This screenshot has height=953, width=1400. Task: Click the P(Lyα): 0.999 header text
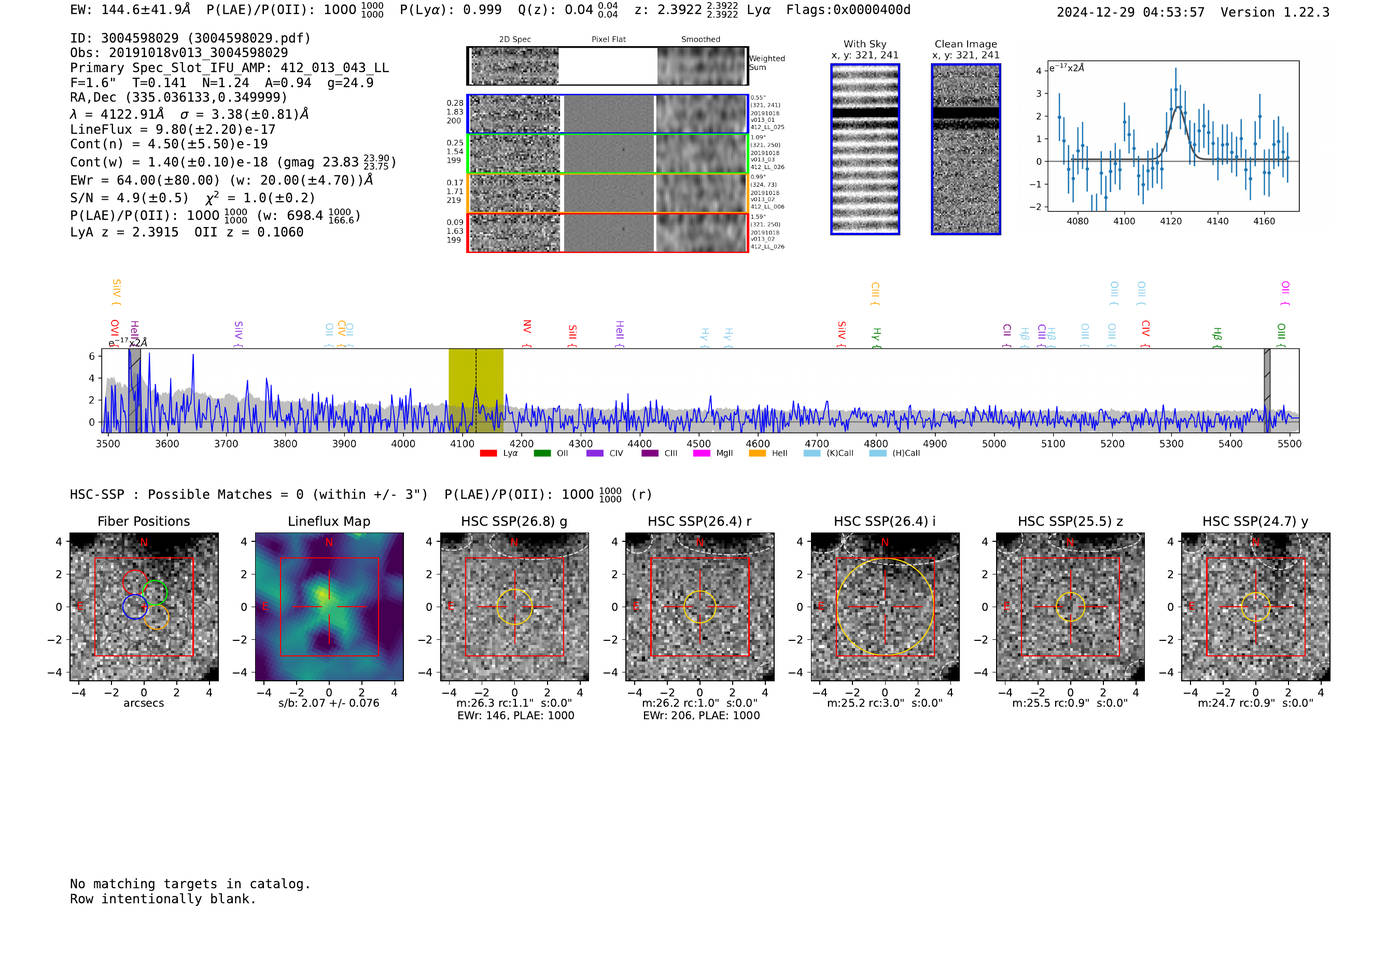450,10
